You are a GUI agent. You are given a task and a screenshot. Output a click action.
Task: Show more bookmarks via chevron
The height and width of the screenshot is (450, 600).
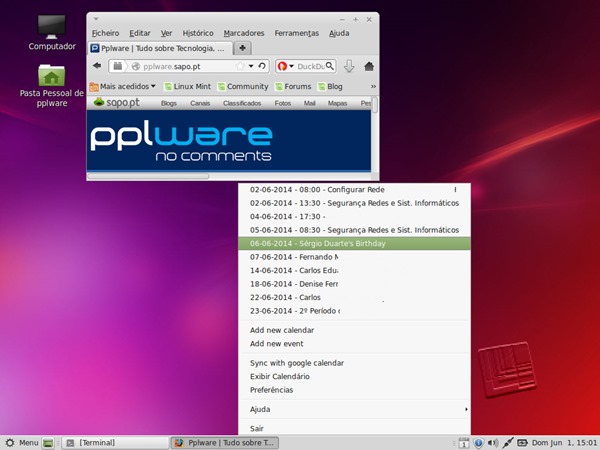click(x=373, y=86)
